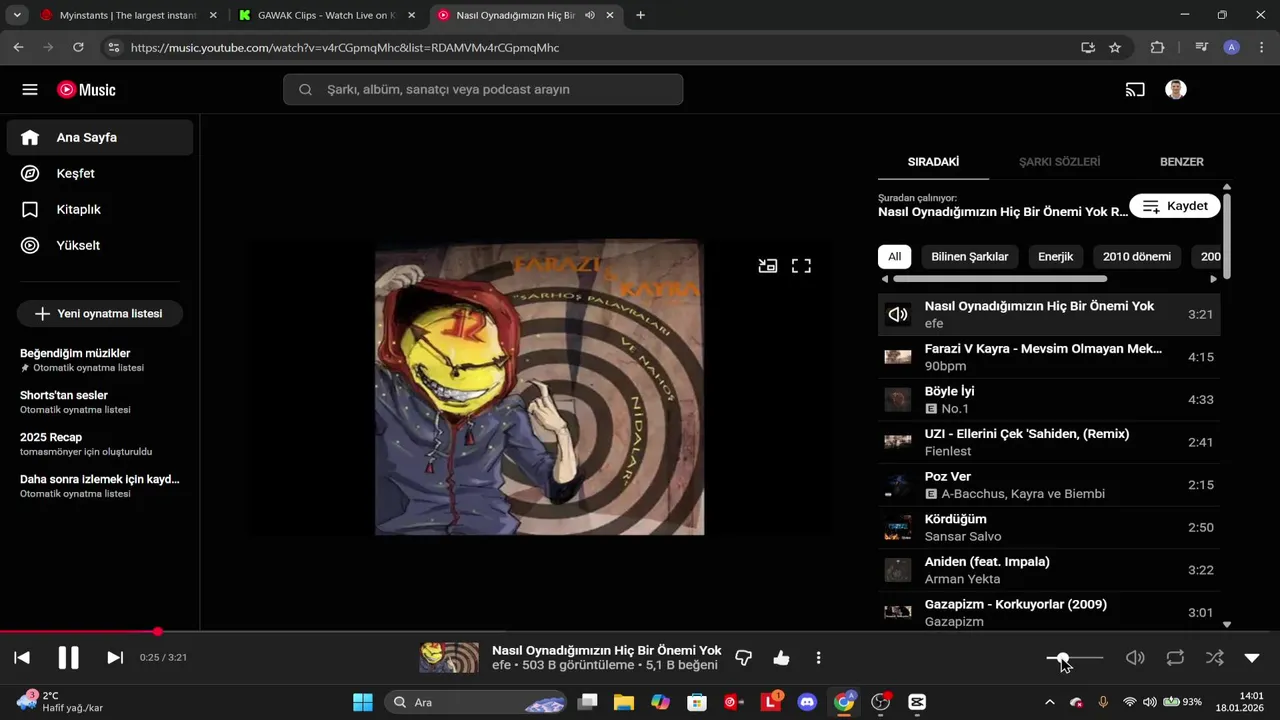Screen dimensions: 1280x720
Task: Open Shorts'tan sesler playlist
Action: (x=100, y=402)
